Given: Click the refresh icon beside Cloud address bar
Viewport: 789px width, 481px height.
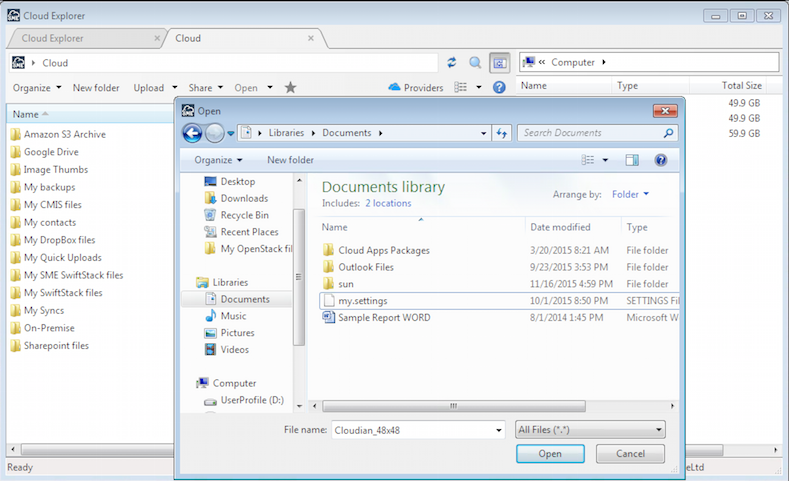Looking at the screenshot, I should (x=452, y=62).
